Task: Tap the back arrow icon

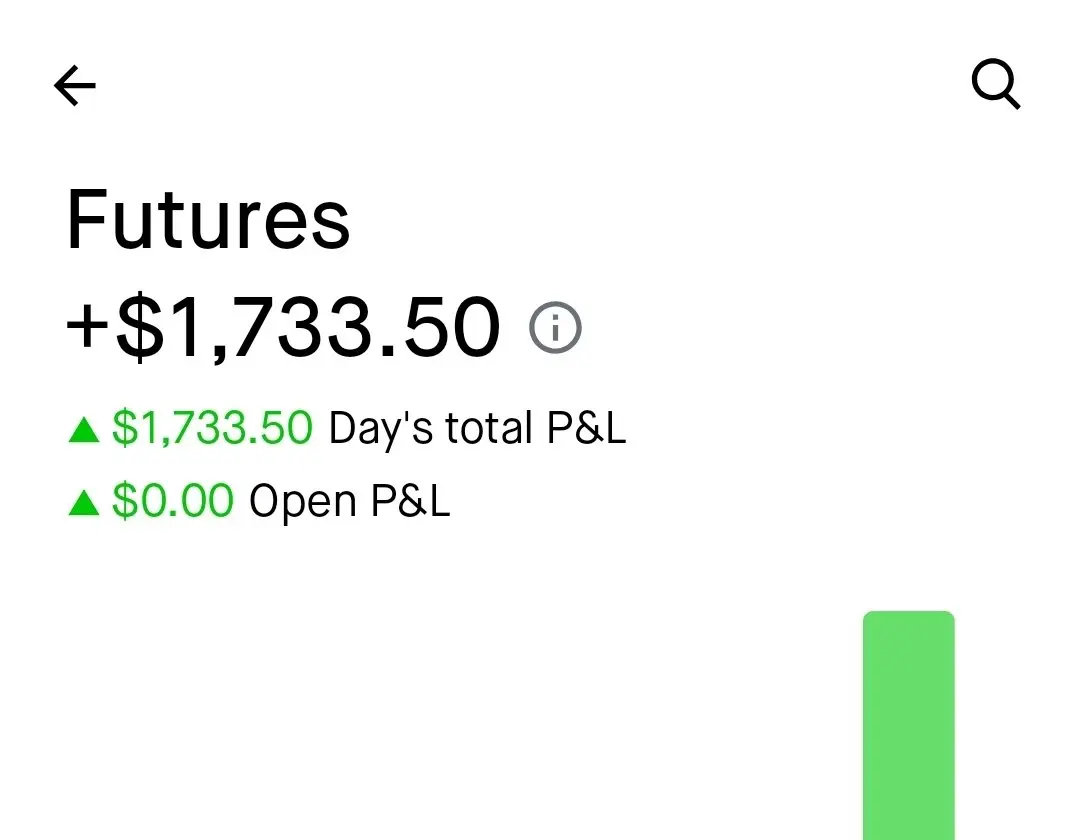Action: [75, 86]
